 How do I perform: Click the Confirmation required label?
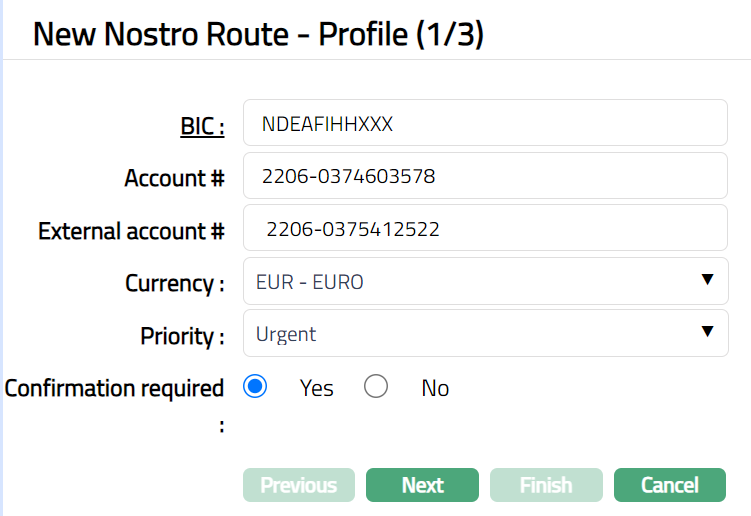(114, 388)
